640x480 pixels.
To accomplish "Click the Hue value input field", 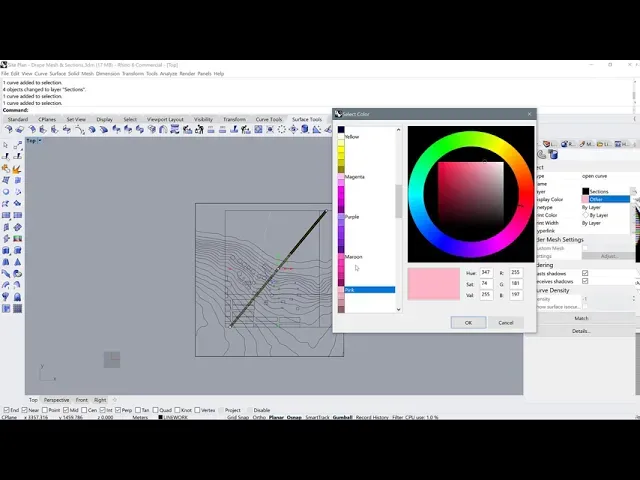I will [x=486, y=272].
